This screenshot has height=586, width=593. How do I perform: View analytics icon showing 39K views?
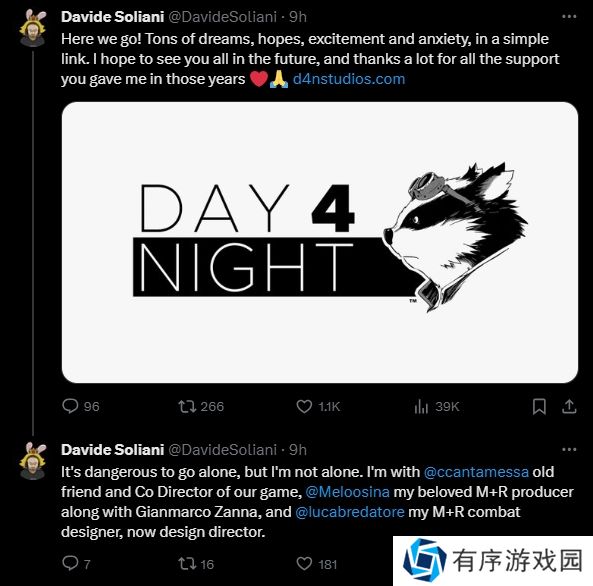pyautogui.click(x=421, y=407)
